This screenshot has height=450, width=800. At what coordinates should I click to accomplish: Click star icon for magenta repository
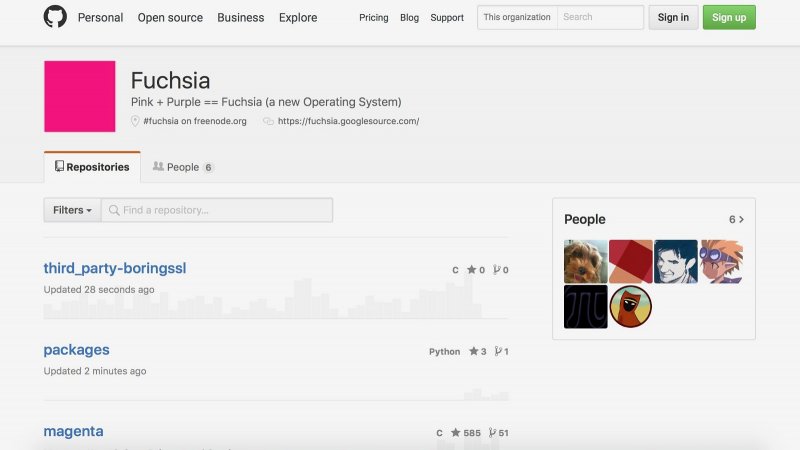coord(455,433)
